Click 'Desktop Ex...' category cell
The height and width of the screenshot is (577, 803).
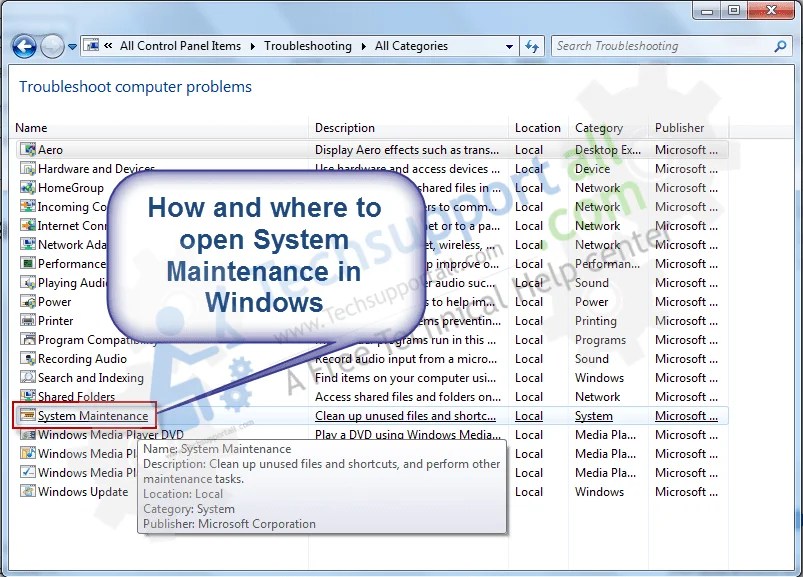(x=608, y=150)
